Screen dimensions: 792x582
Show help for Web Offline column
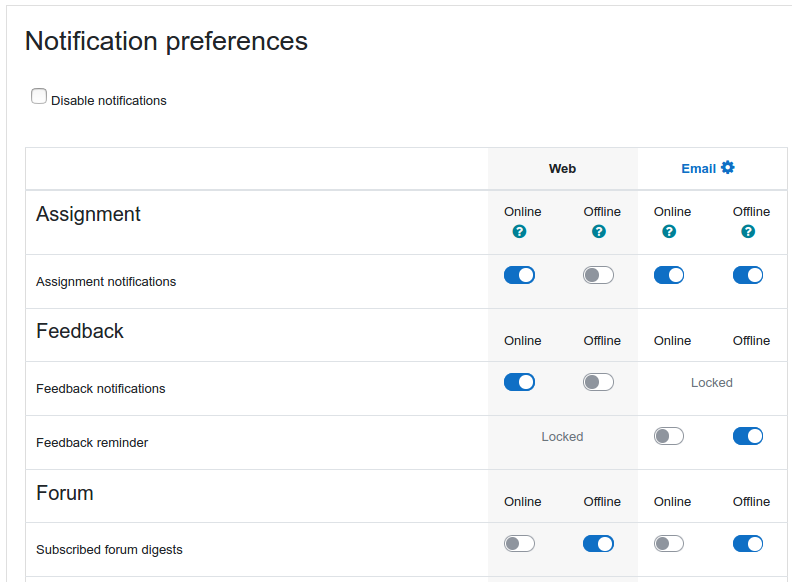[599, 231]
